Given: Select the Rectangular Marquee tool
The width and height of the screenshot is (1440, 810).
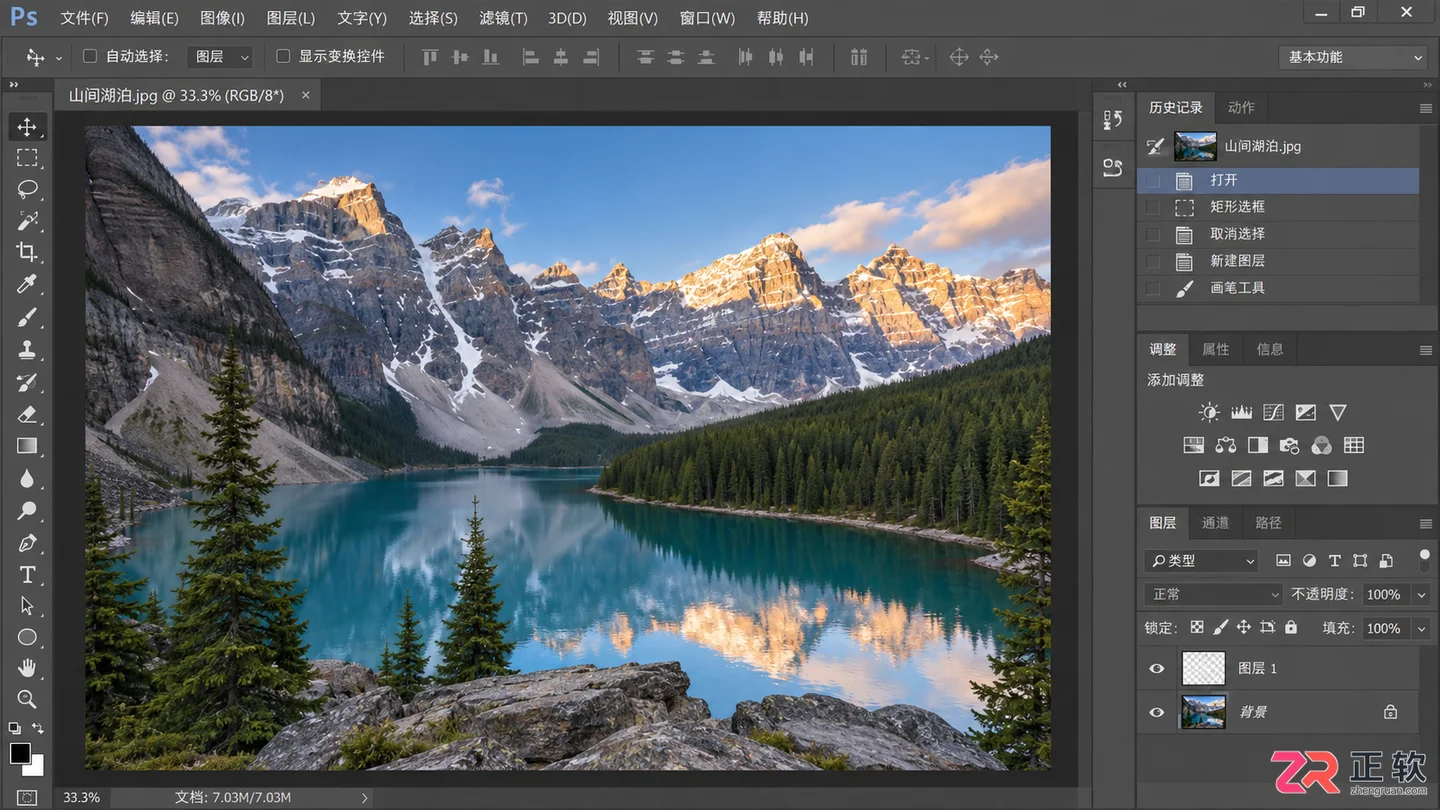Looking at the screenshot, I should [27, 158].
